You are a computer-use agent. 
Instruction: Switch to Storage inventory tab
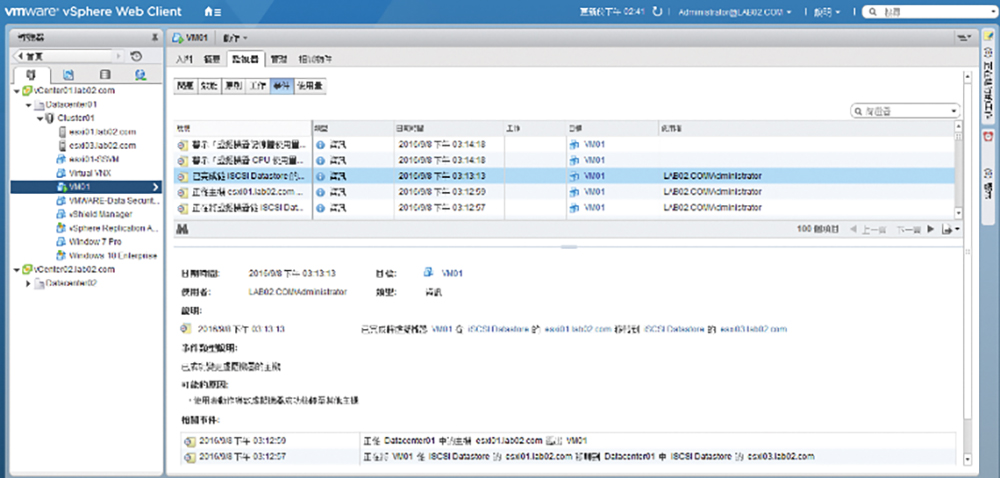tap(105, 75)
